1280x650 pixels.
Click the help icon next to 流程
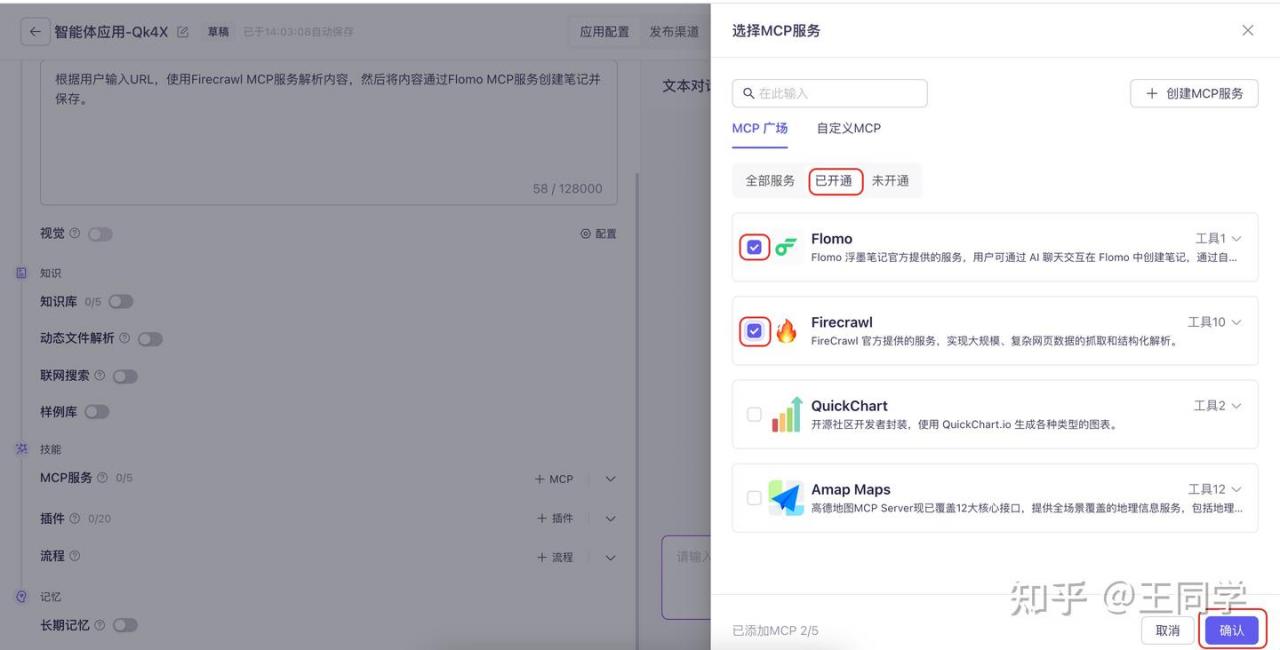(75, 556)
